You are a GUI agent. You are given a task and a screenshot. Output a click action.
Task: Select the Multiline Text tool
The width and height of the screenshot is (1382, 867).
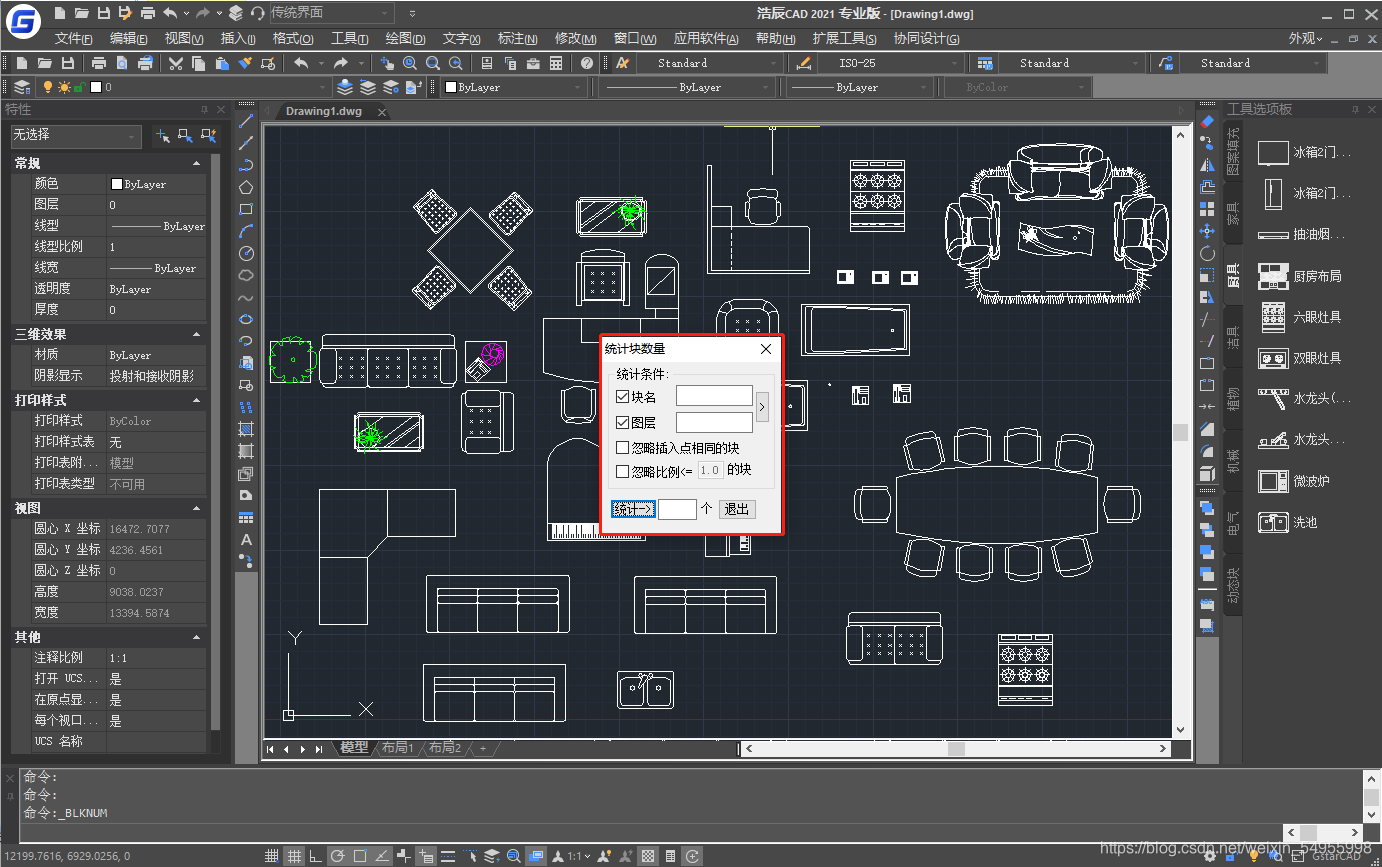tap(246, 539)
